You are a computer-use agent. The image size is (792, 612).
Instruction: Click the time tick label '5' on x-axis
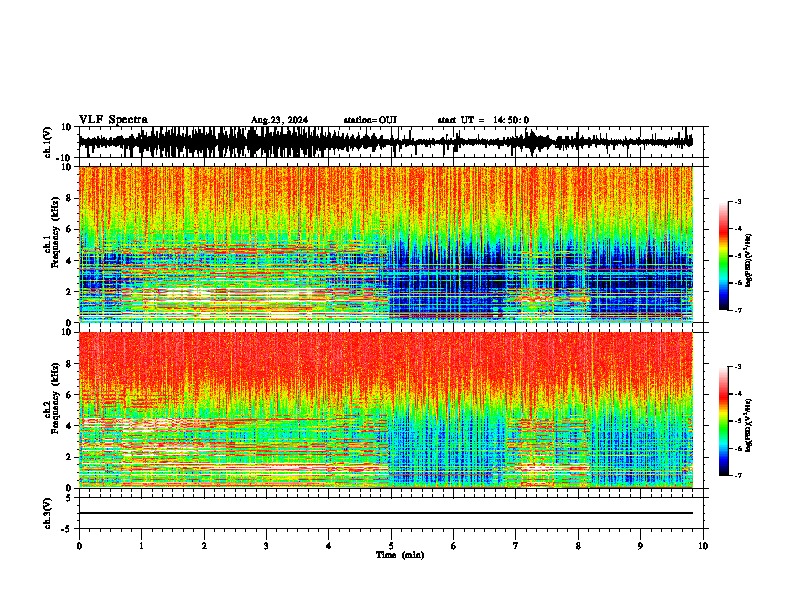[391, 546]
